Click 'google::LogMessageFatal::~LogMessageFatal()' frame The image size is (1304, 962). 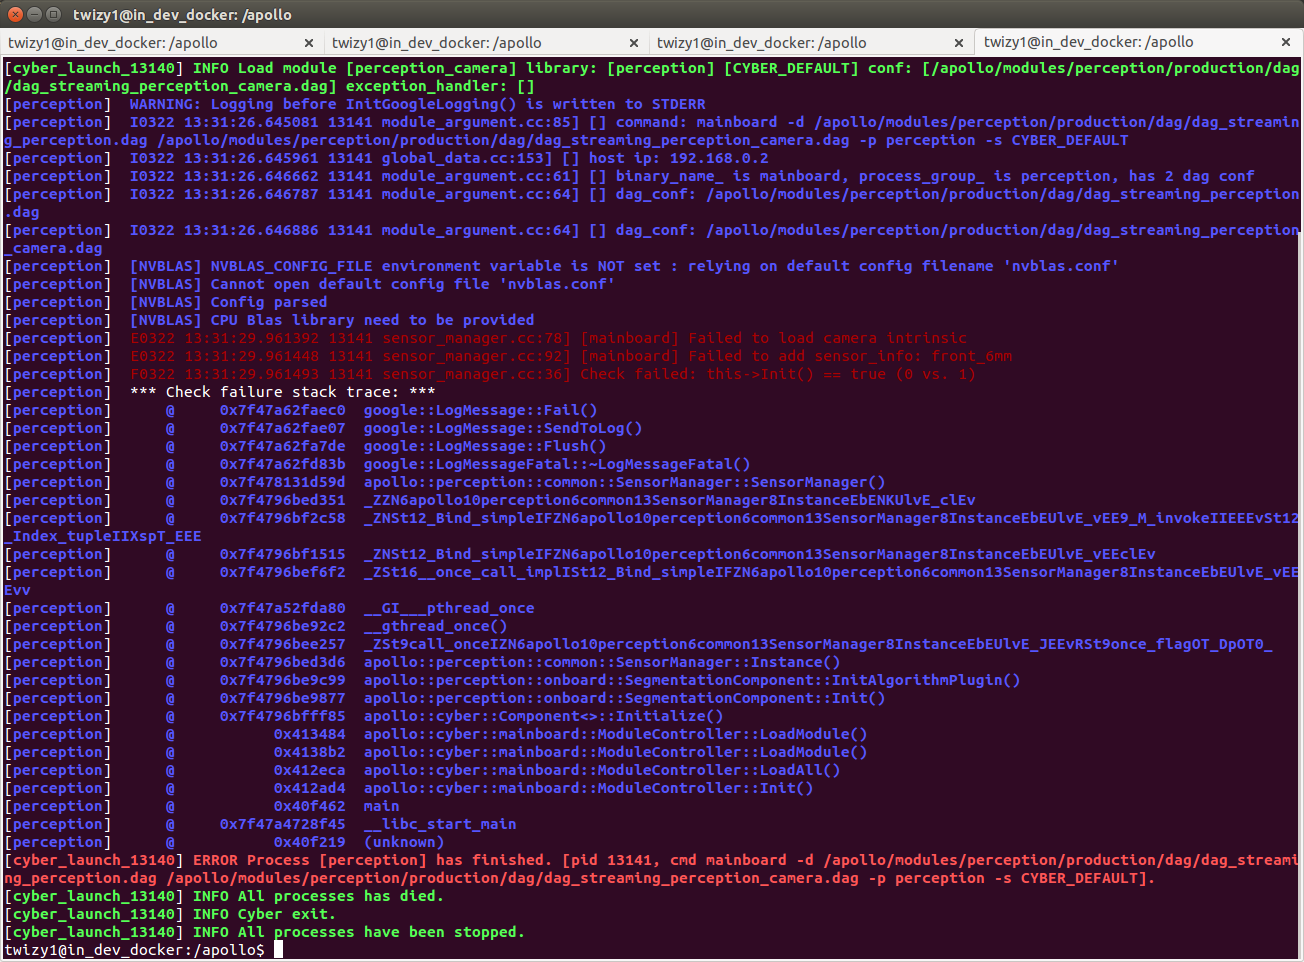click(558, 464)
